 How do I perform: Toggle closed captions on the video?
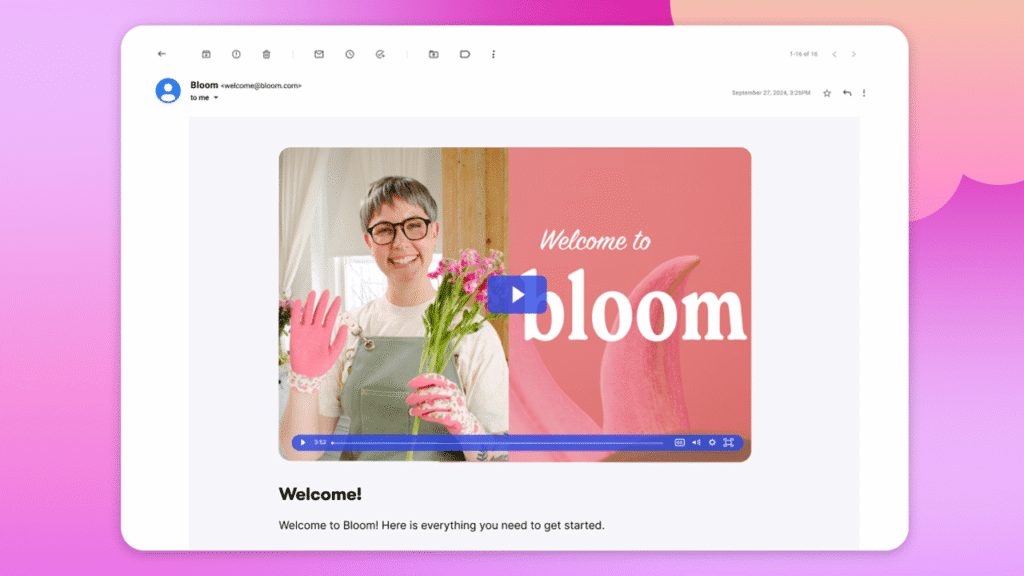tap(680, 442)
